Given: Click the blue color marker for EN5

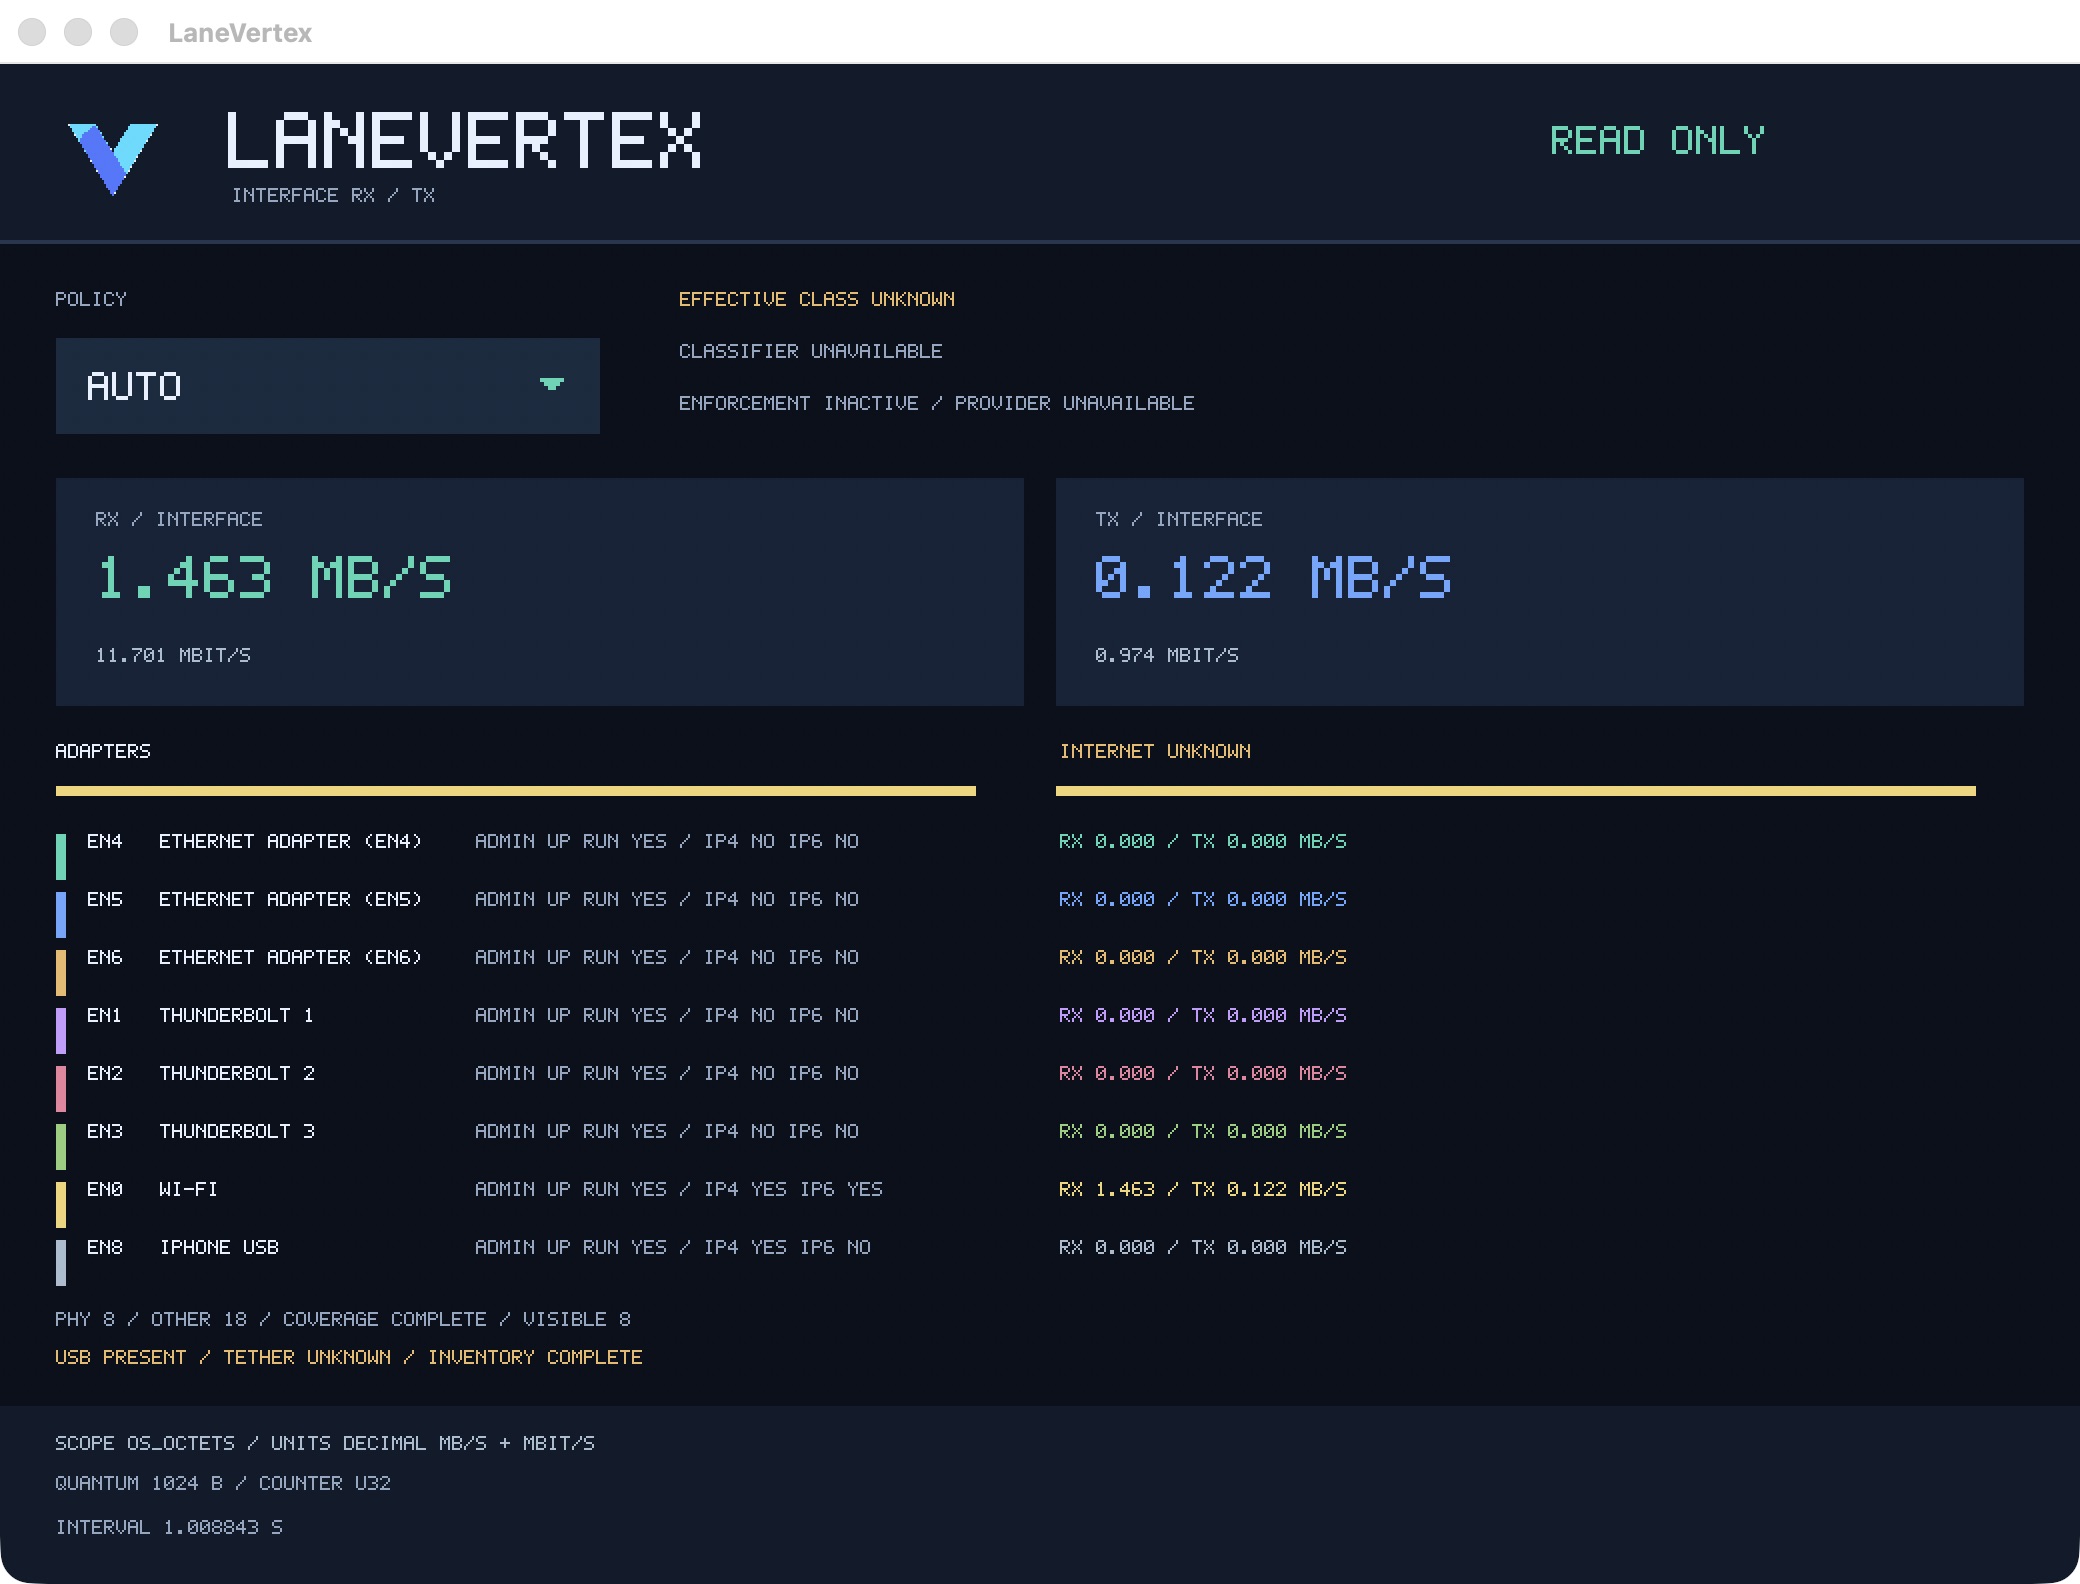Looking at the screenshot, I should (61, 914).
